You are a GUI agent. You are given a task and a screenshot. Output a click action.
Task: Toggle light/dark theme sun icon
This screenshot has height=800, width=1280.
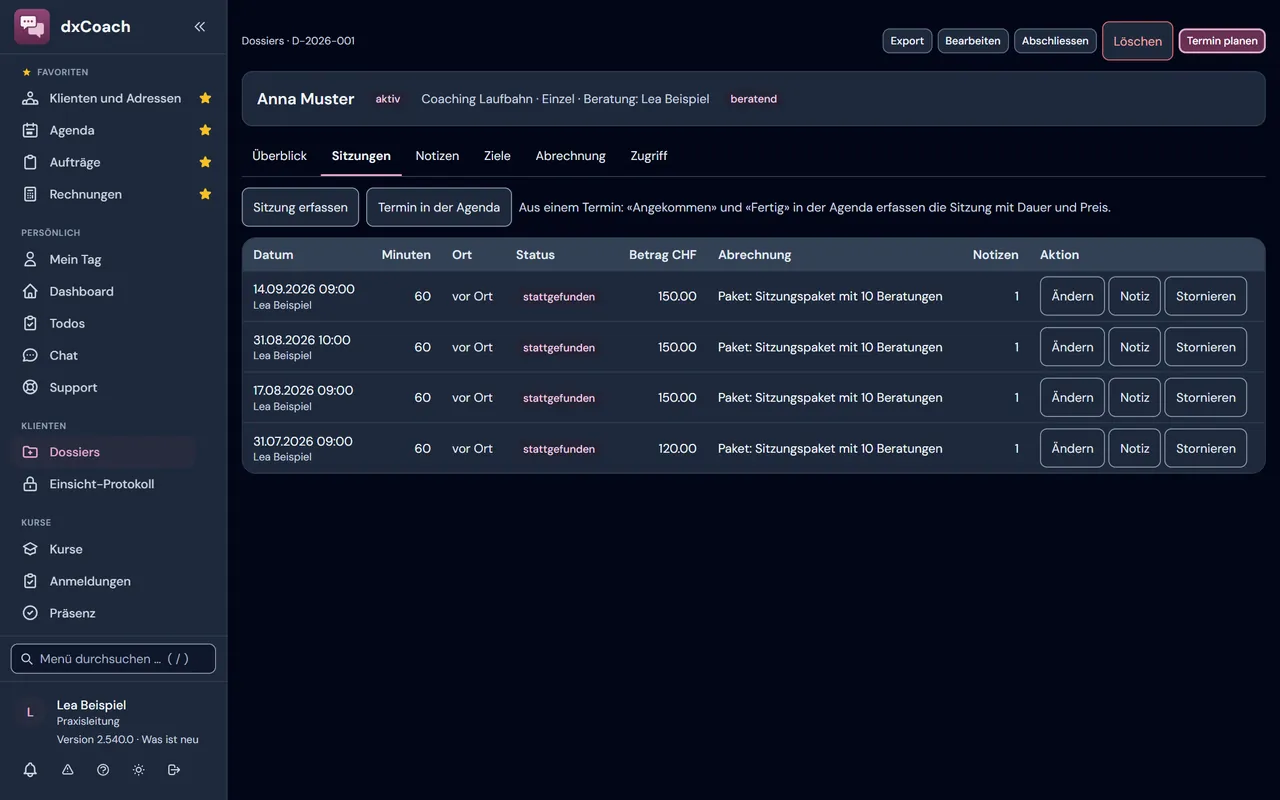click(138, 770)
